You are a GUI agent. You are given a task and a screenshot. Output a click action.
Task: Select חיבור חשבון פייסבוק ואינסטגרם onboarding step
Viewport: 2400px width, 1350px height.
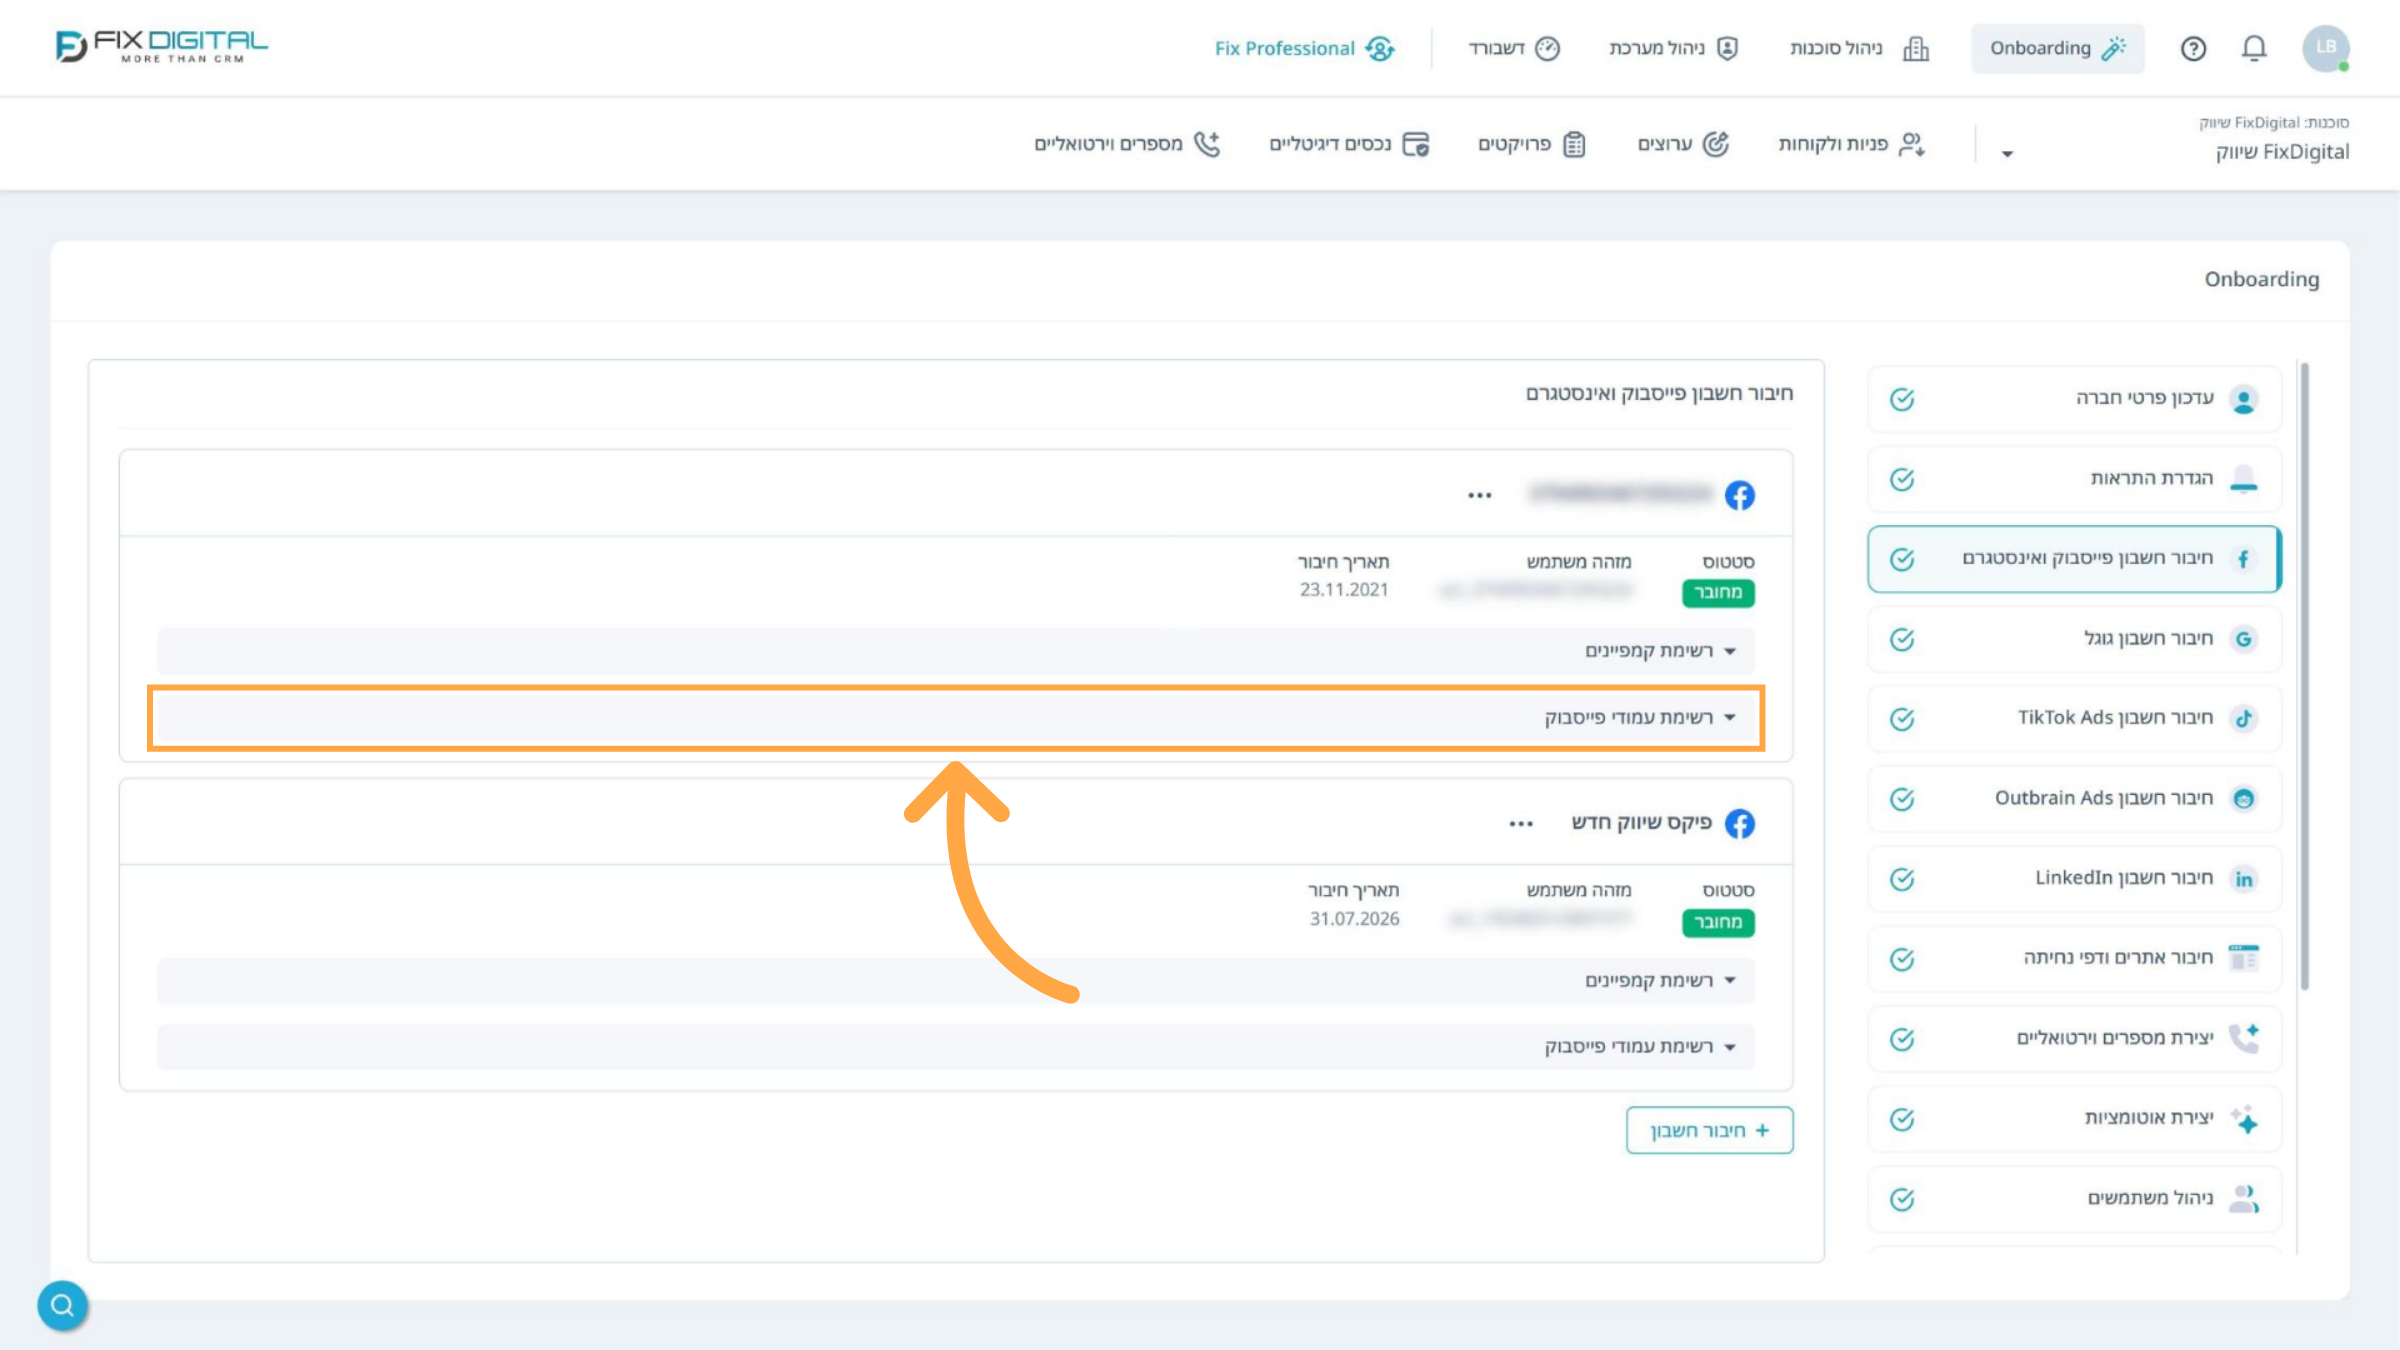(x=2074, y=559)
